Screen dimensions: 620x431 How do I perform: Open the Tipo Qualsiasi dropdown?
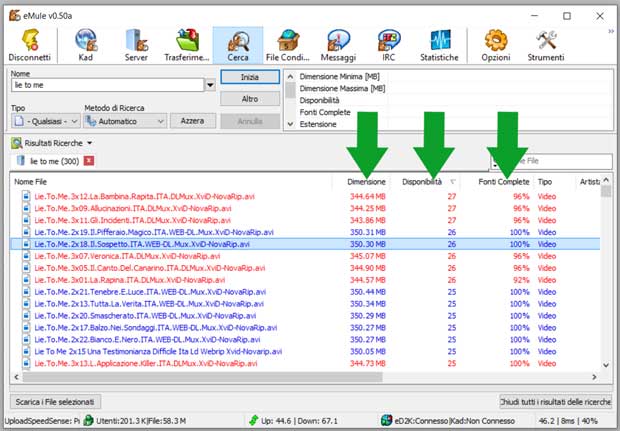(x=46, y=121)
